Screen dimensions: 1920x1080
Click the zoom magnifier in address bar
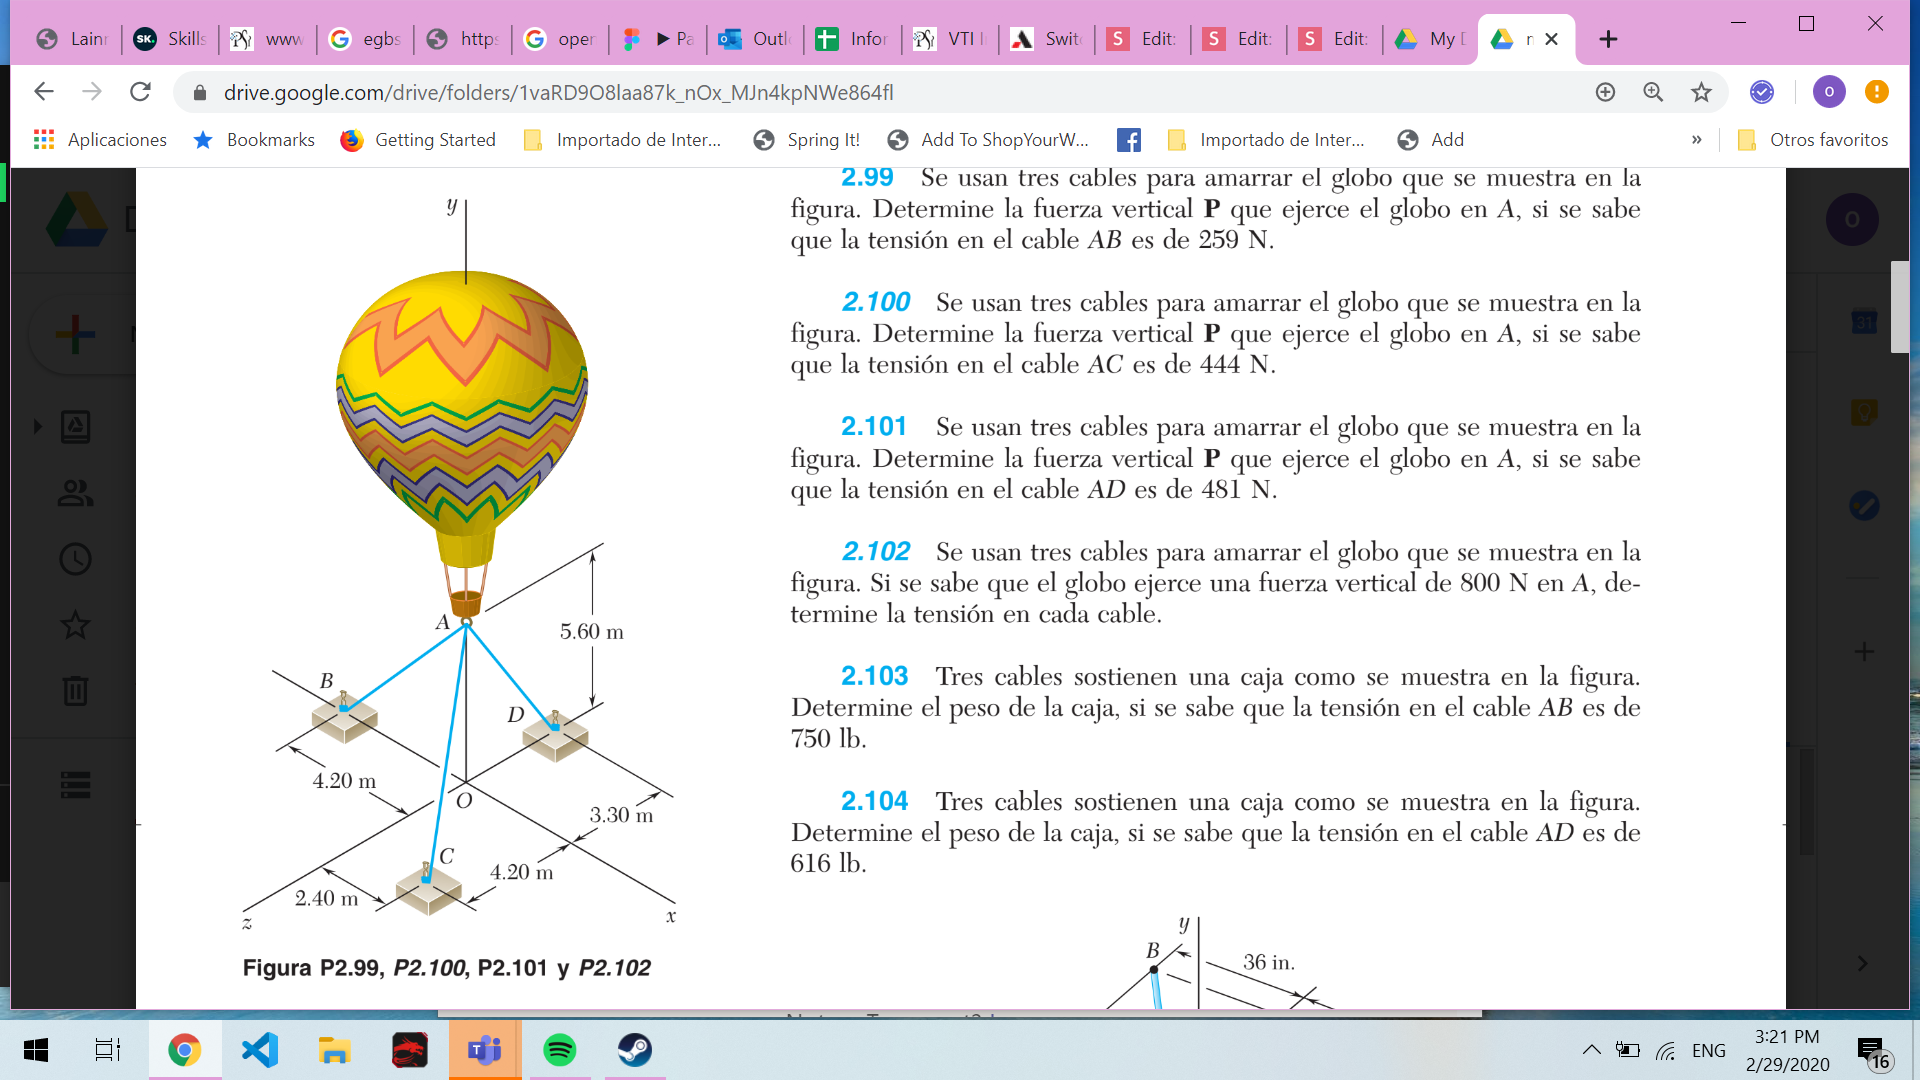(x=1653, y=92)
